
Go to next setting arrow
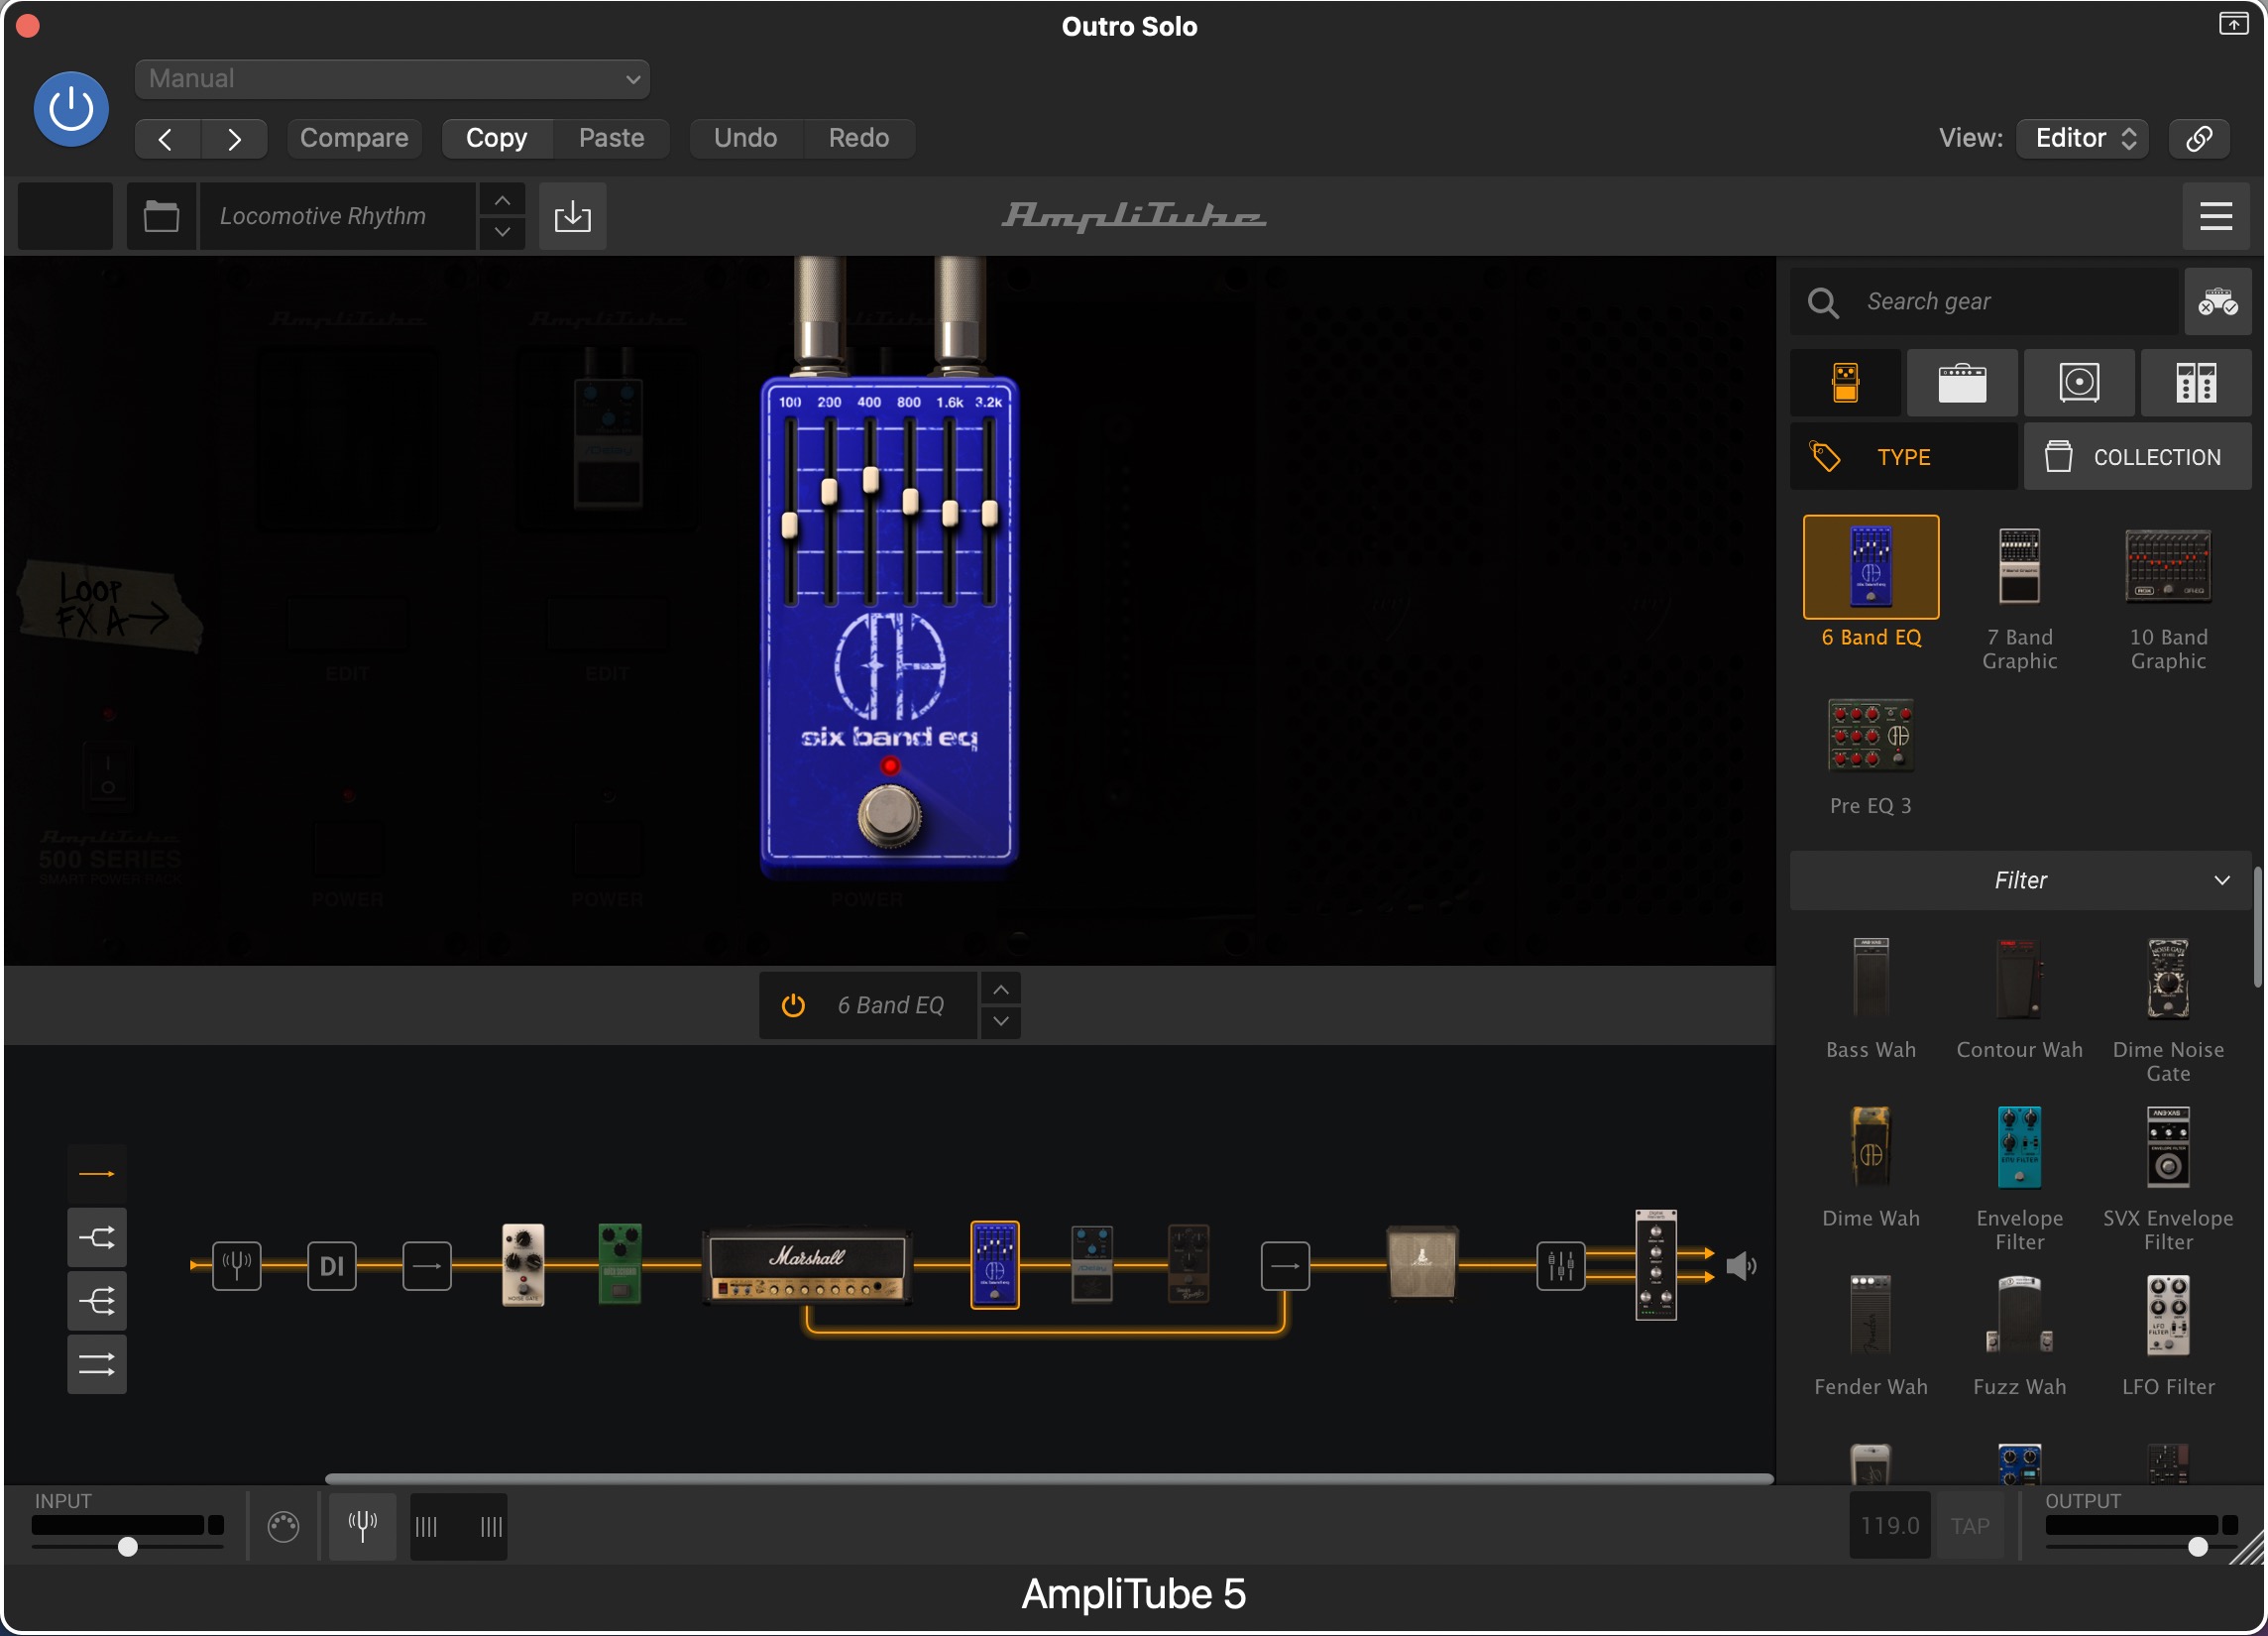point(234,138)
